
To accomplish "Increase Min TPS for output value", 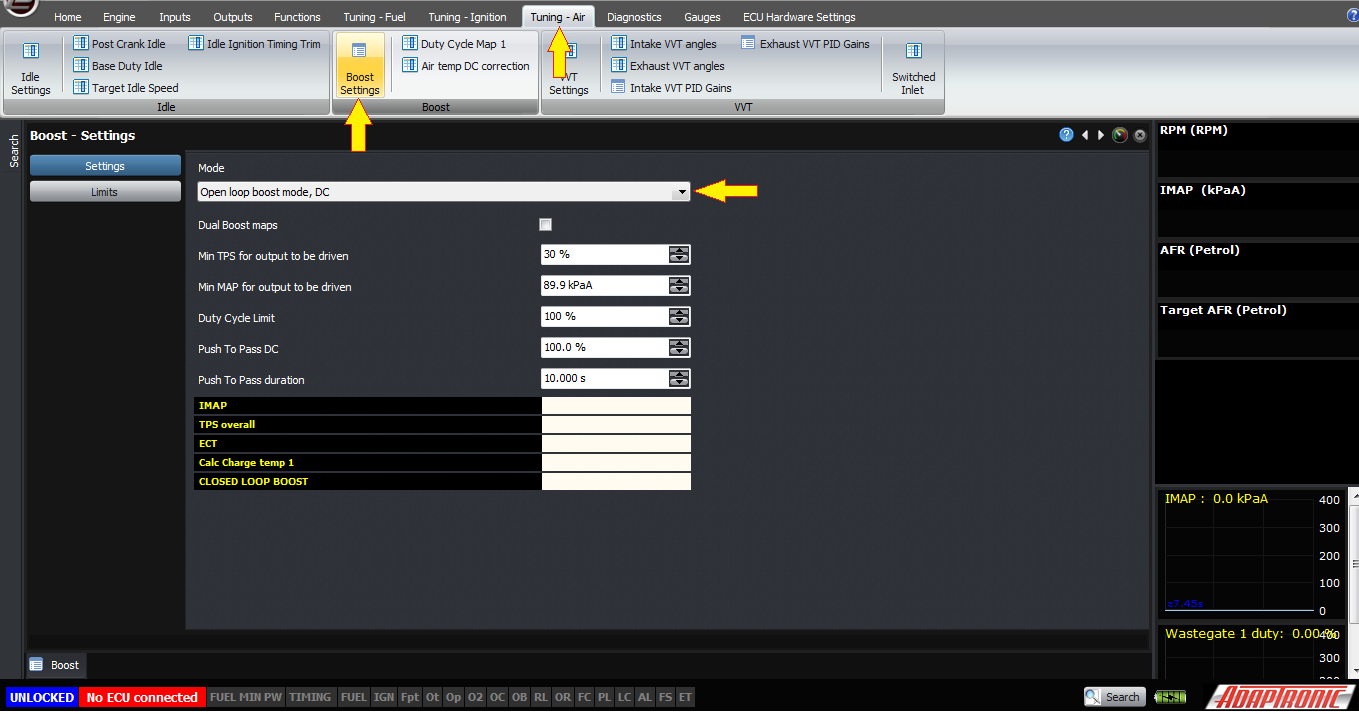I will [x=679, y=250].
